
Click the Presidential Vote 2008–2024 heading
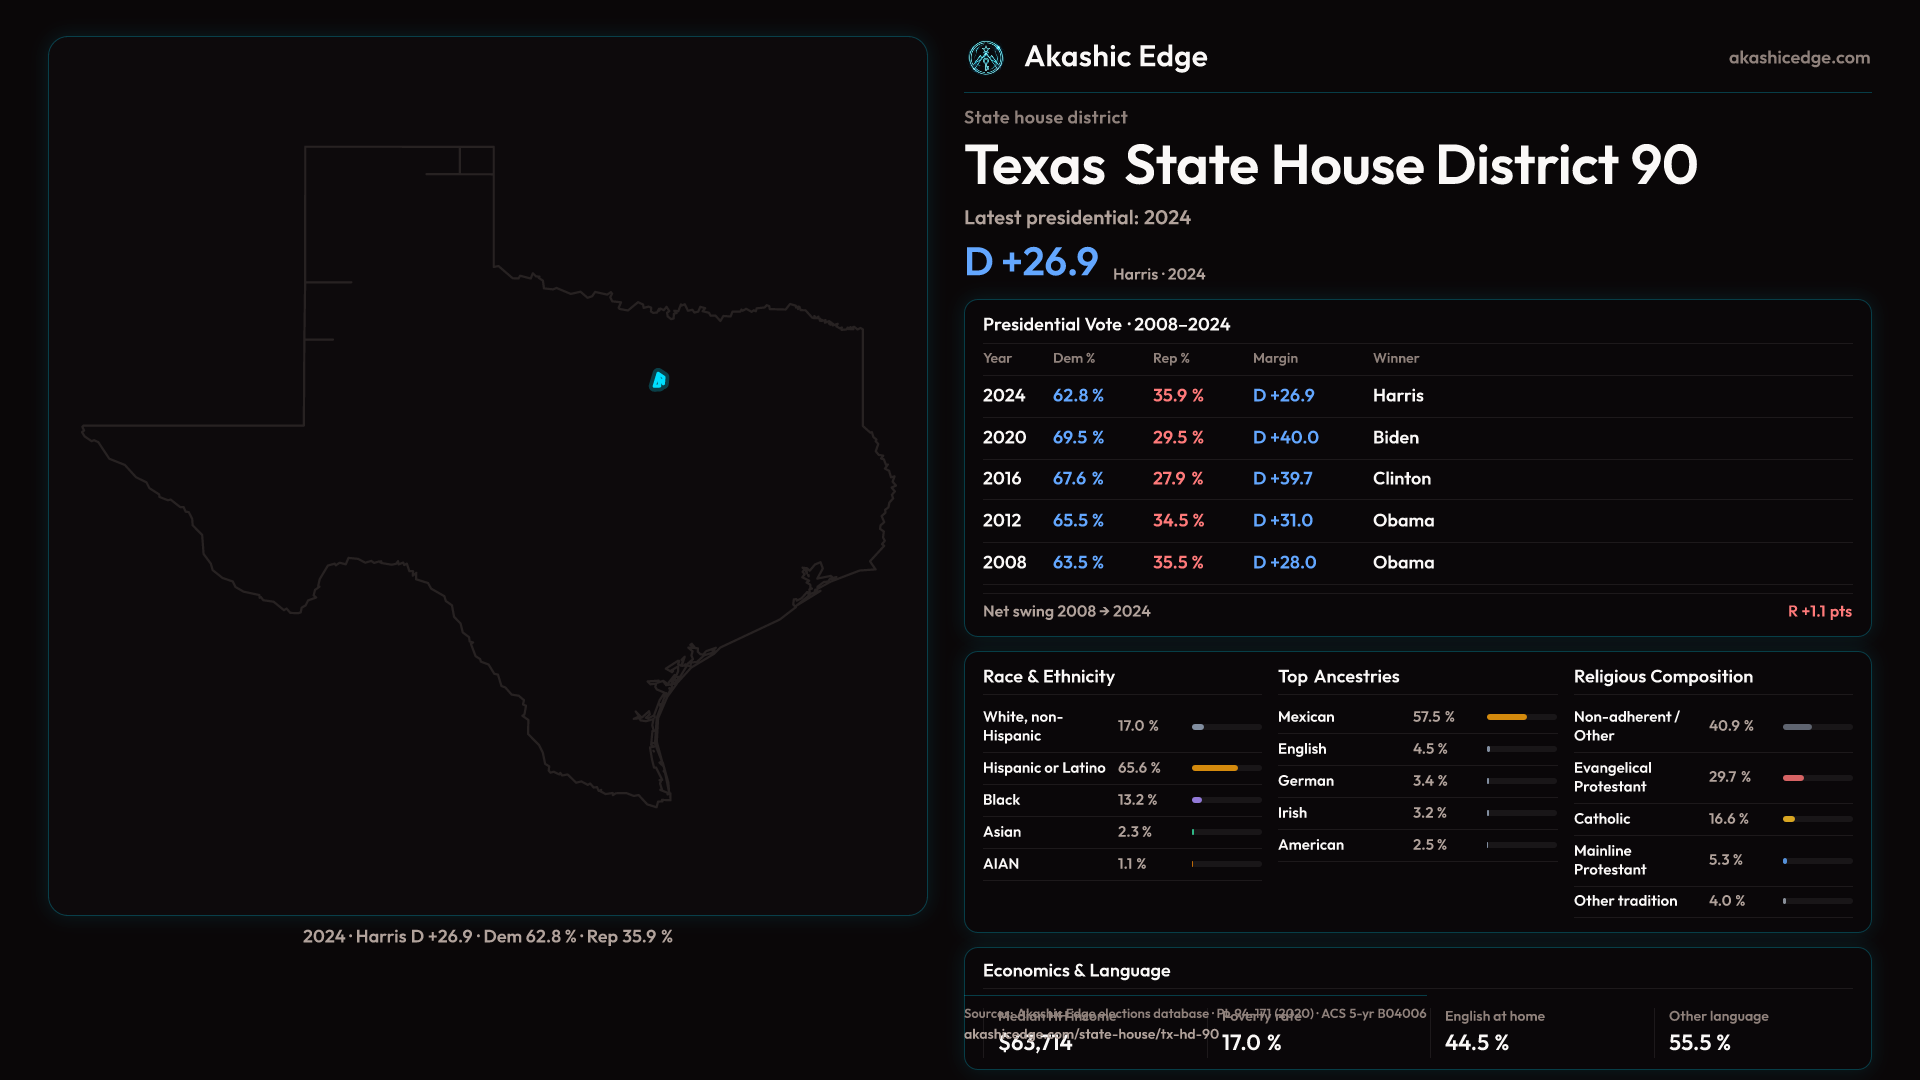point(1106,325)
